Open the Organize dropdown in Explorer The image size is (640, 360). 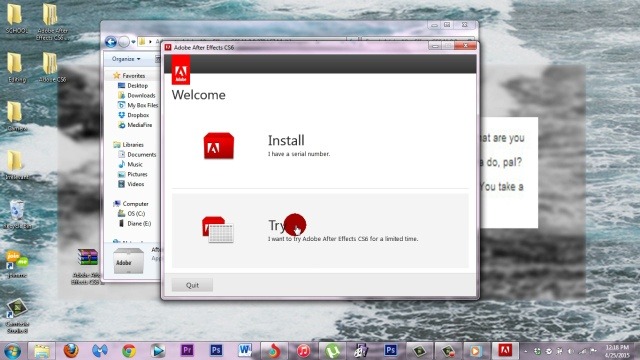pyautogui.click(x=126, y=59)
